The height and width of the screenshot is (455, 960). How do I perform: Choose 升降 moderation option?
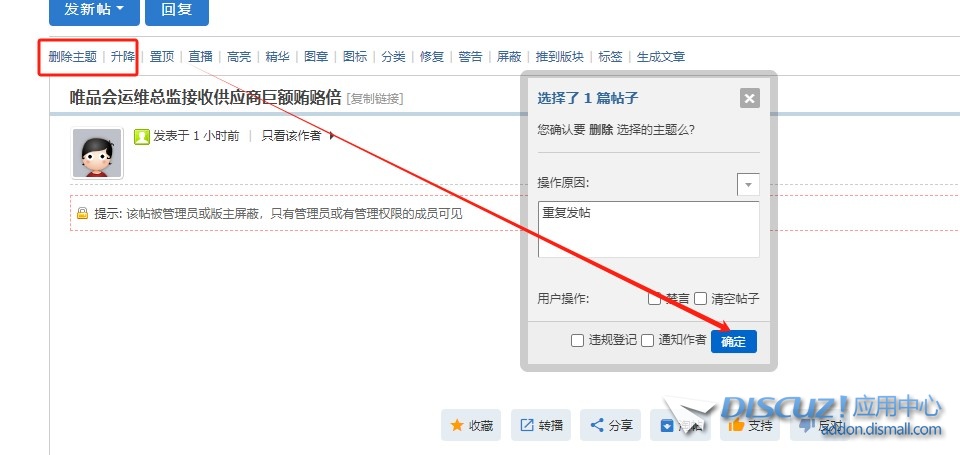123,57
